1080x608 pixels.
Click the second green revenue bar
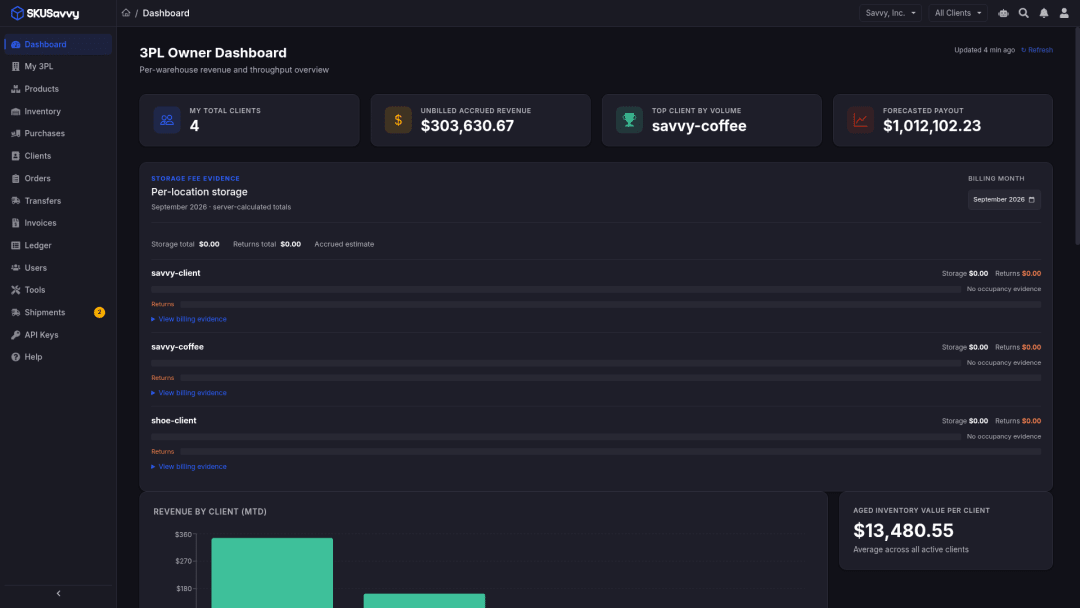tap(424, 600)
